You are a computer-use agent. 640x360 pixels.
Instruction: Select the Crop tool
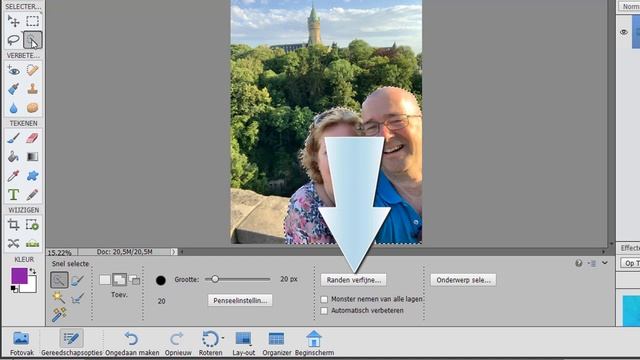point(13,224)
